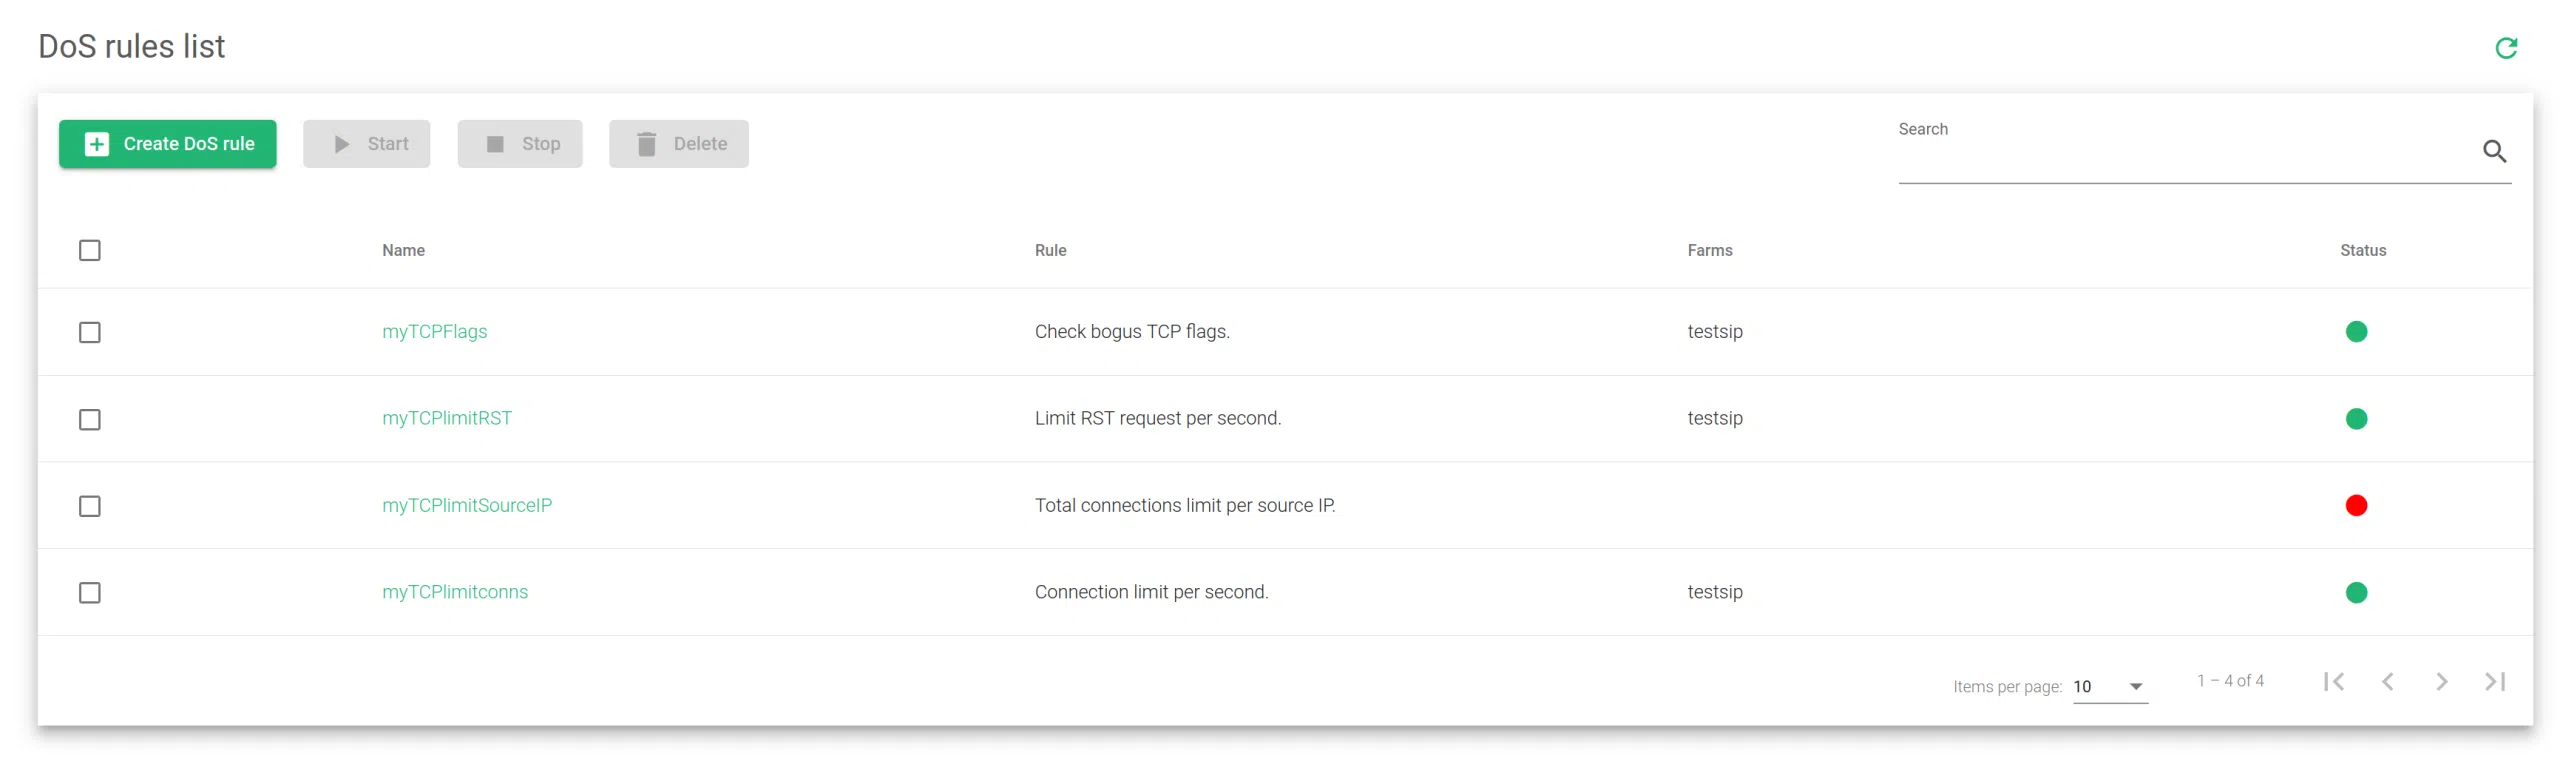
Task: Open the myTCPlimitSourceIP rule link
Action: pyautogui.click(x=466, y=506)
